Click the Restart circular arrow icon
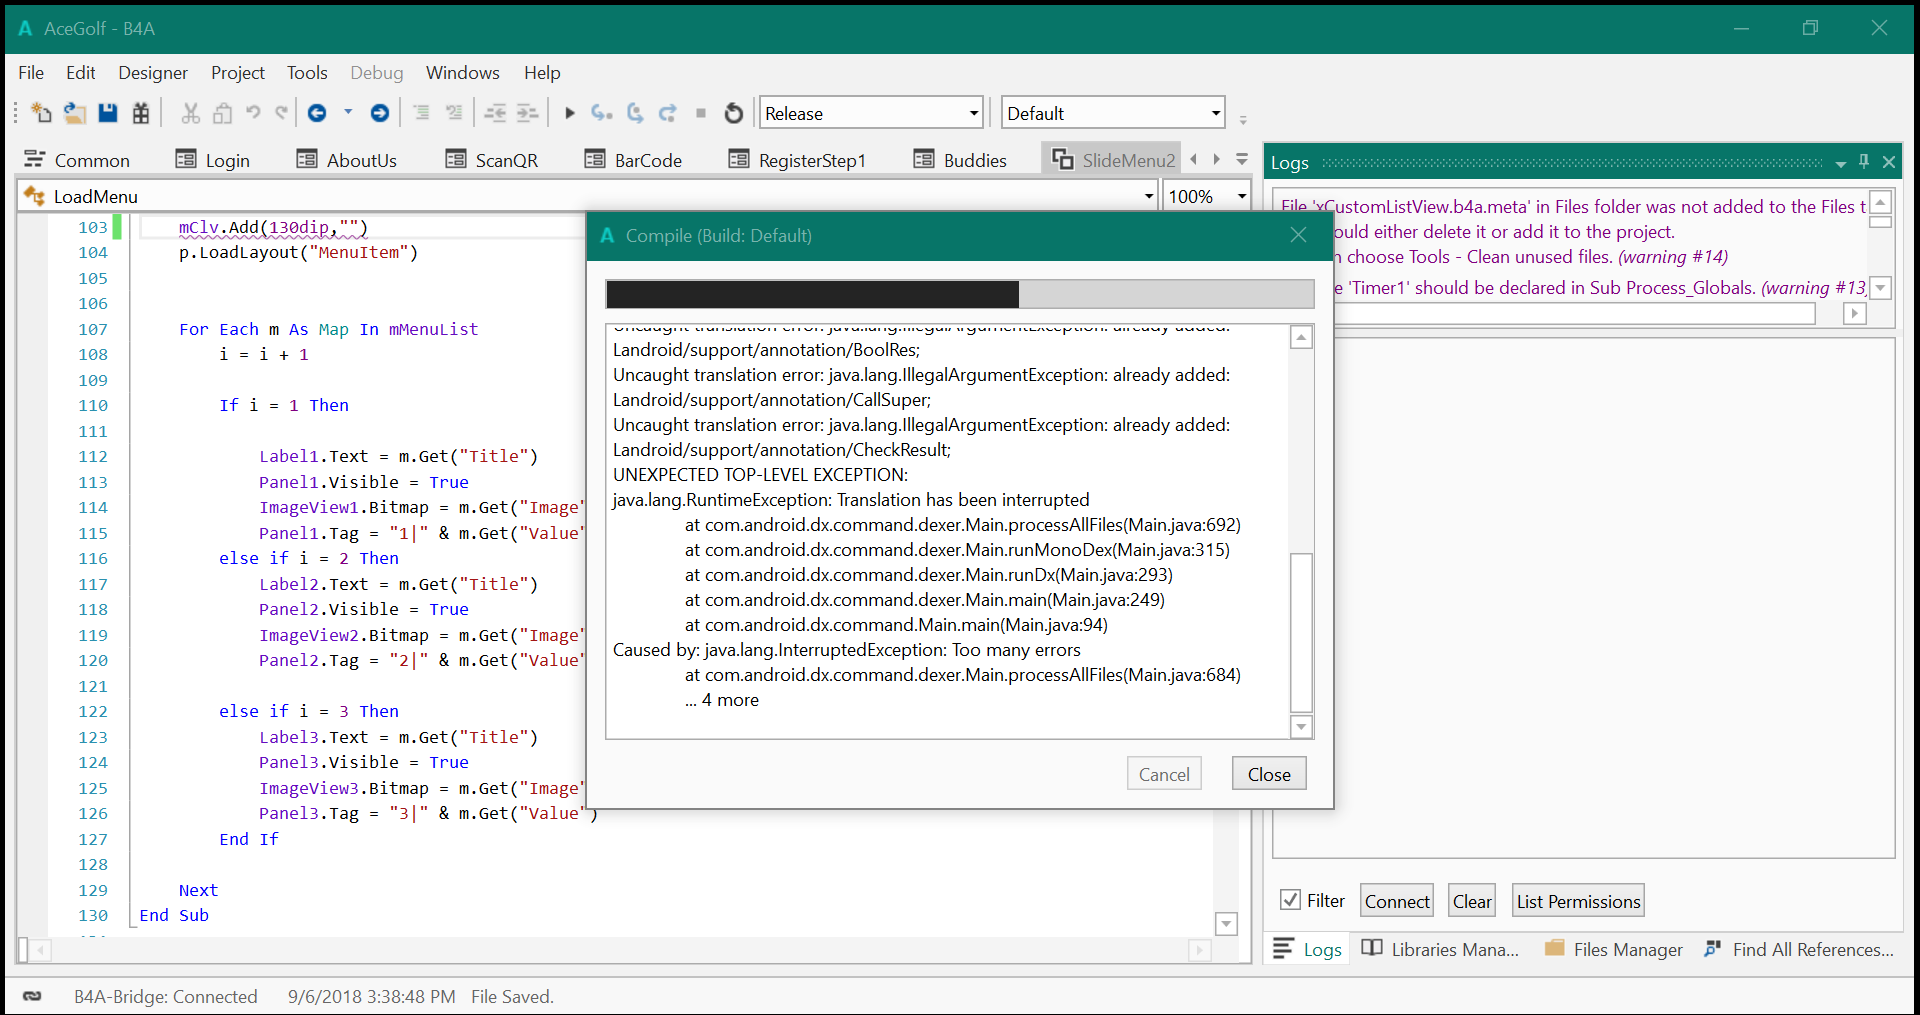 [734, 113]
